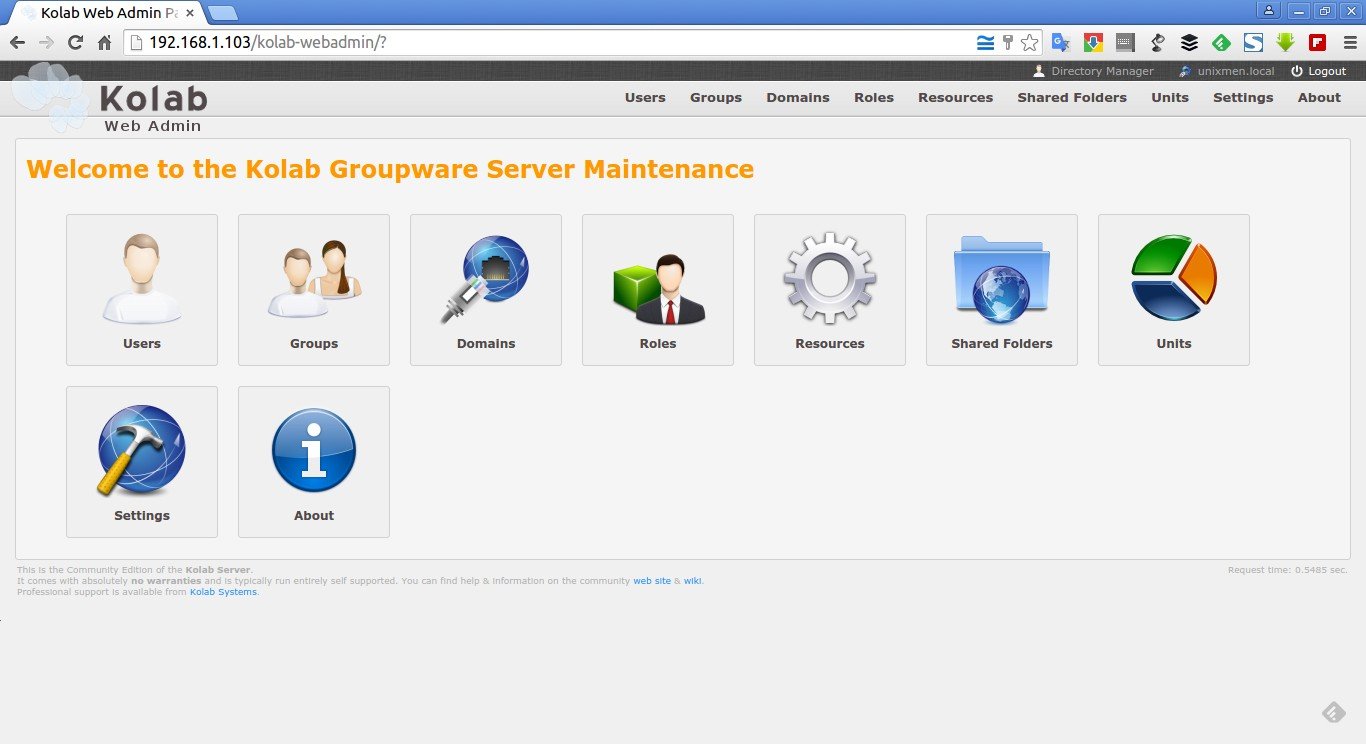Open the Google Translate extension
The image size is (1366, 744).
(1061, 43)
